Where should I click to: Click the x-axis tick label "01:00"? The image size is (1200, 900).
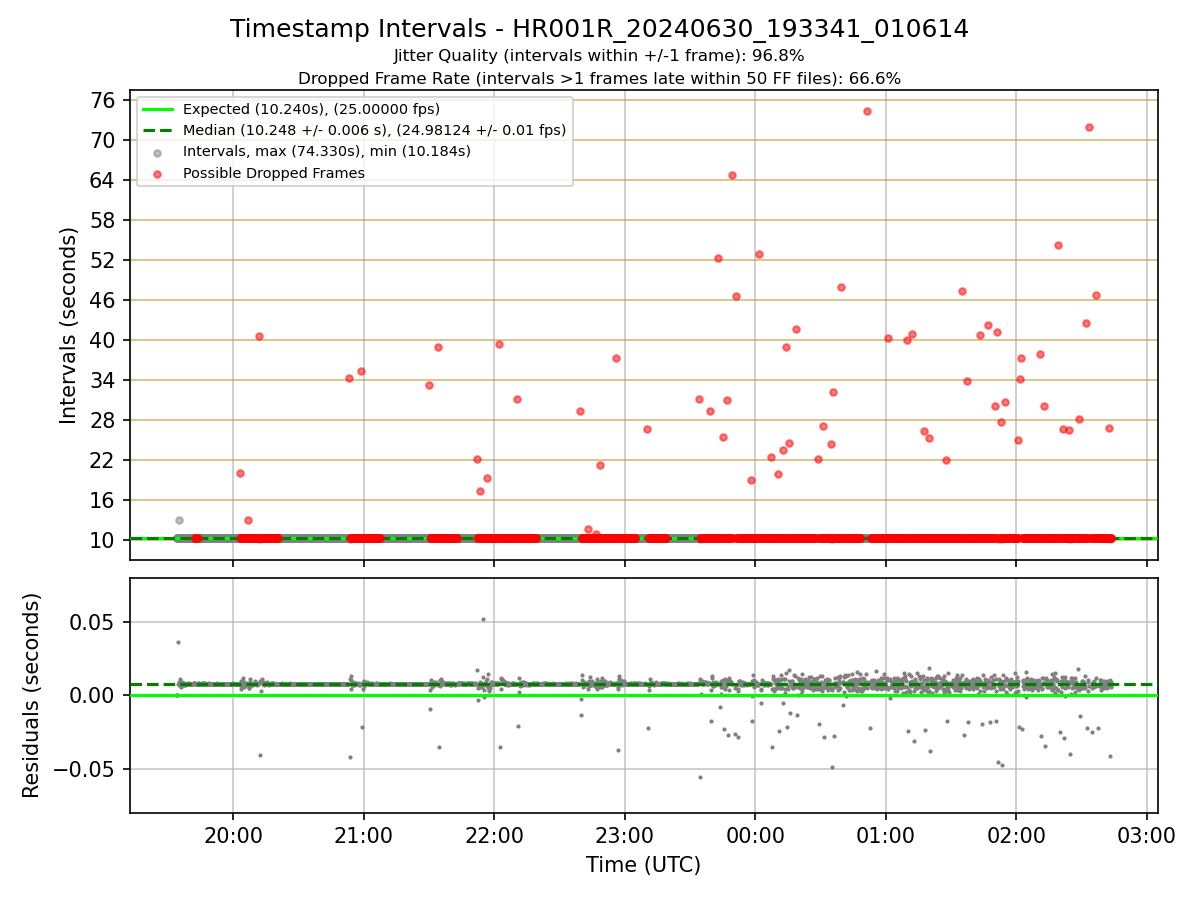pos(885,837)
